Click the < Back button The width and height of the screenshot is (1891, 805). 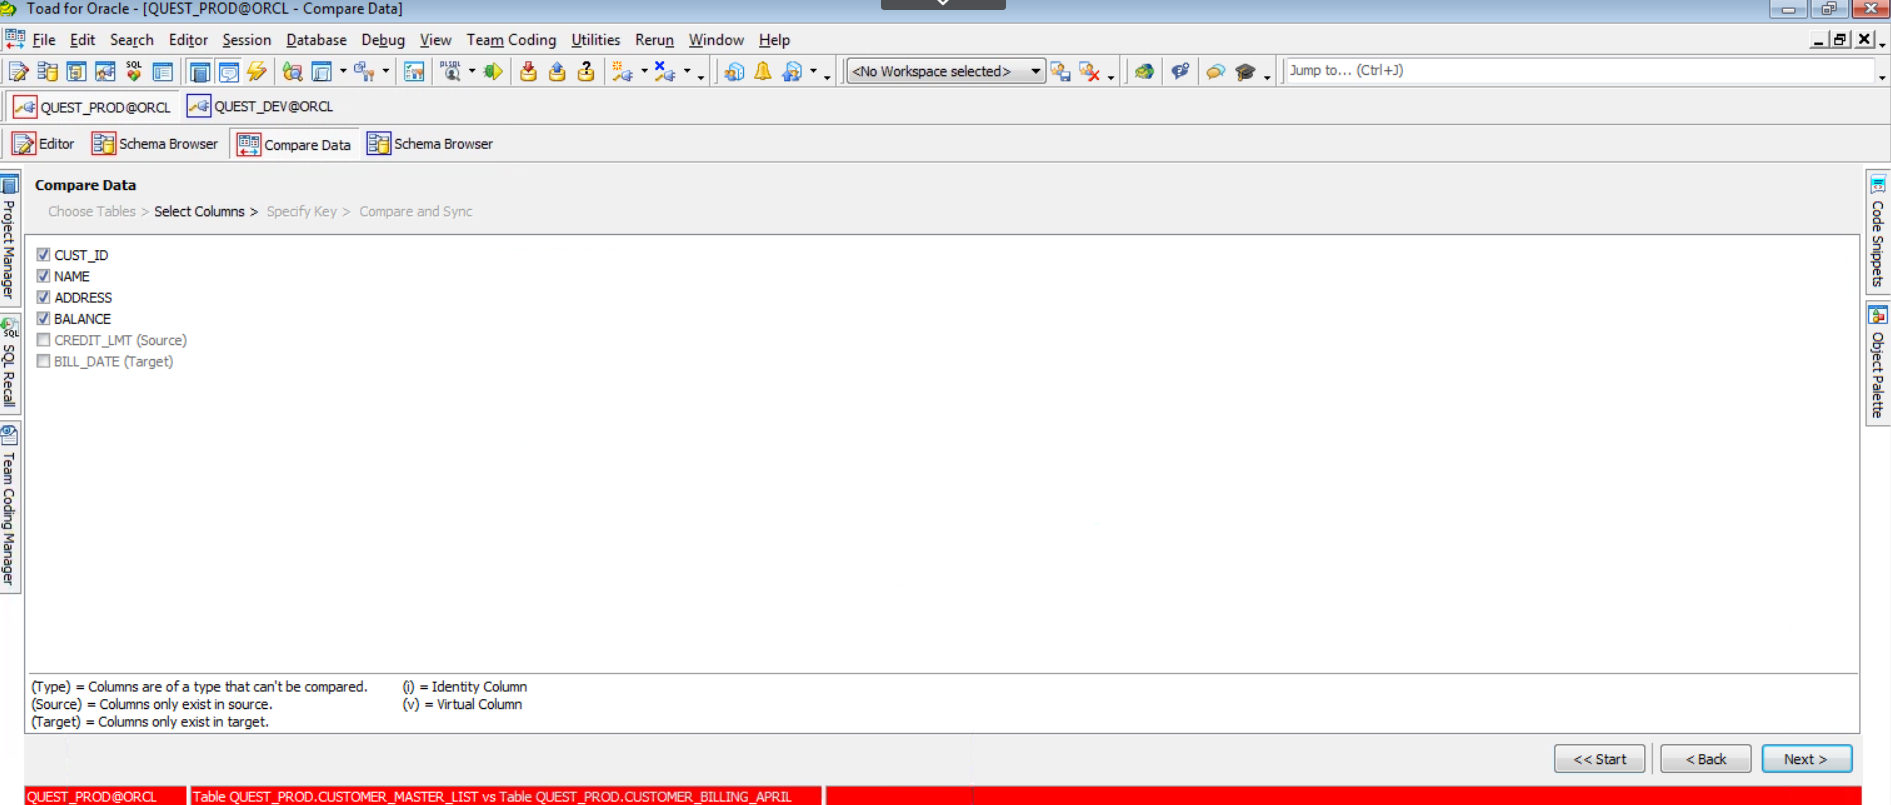click(1706, 759)
